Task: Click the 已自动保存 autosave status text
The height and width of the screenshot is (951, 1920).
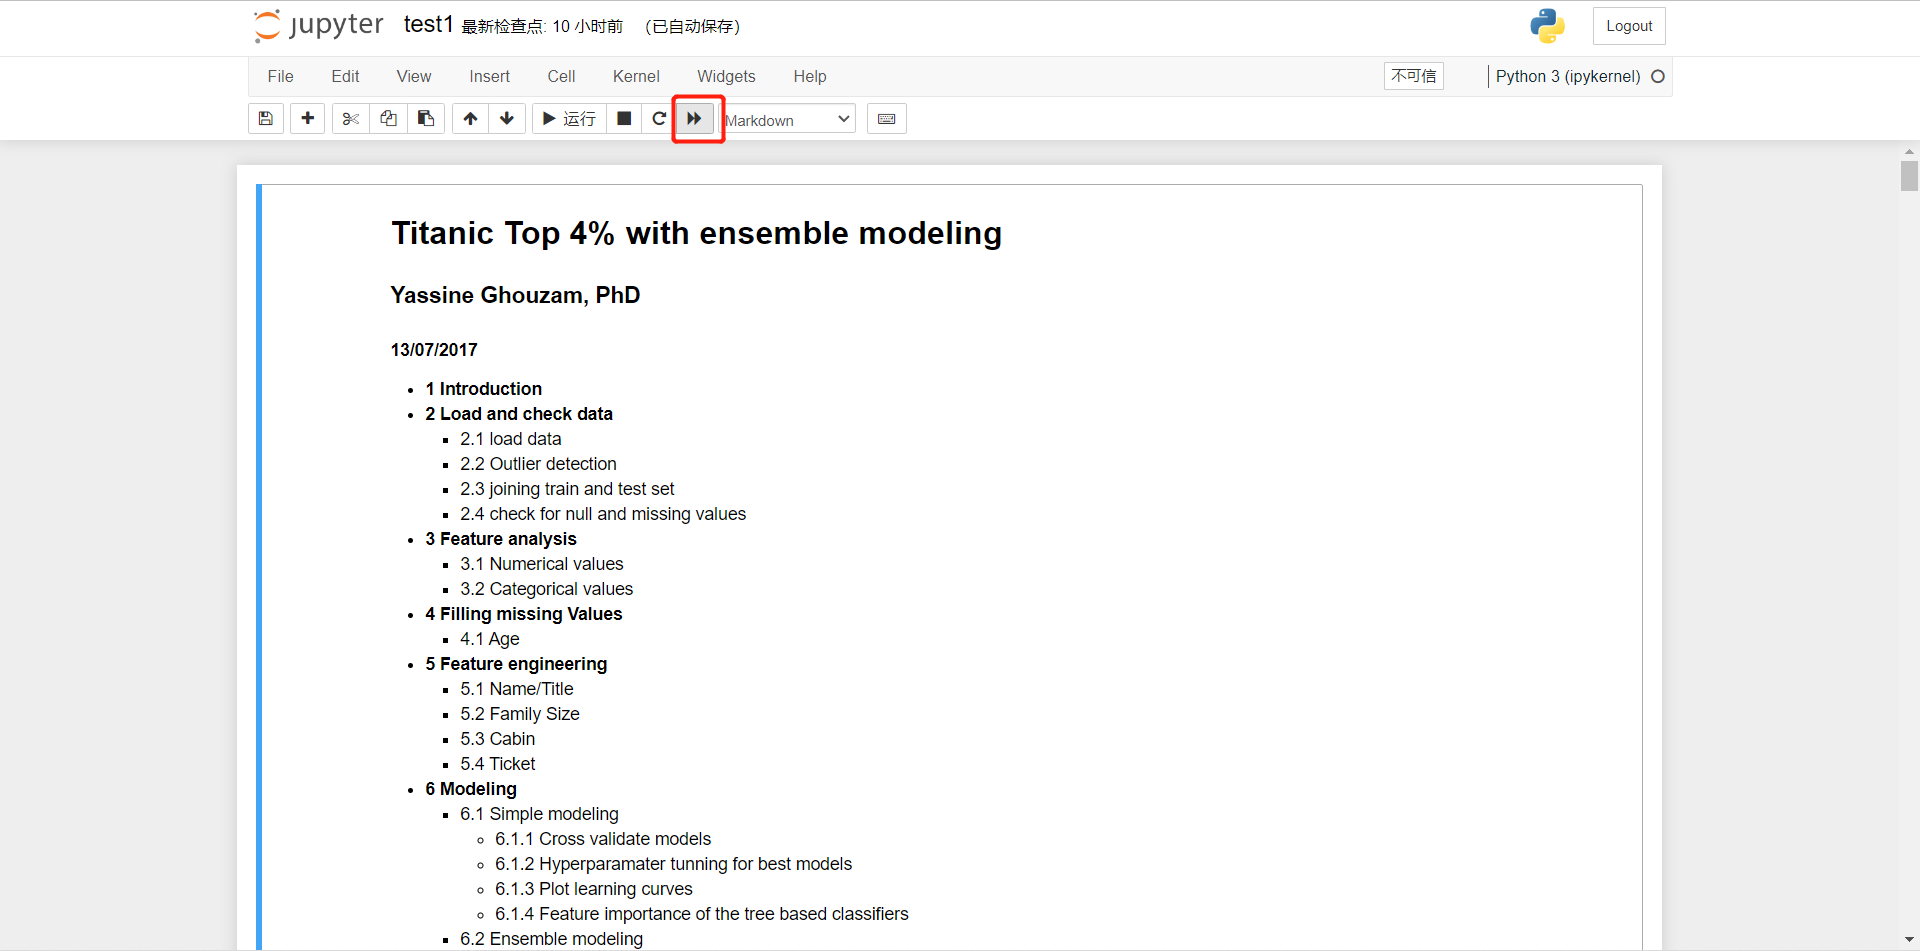Action: pyautogui.click(x=693, y=27)
